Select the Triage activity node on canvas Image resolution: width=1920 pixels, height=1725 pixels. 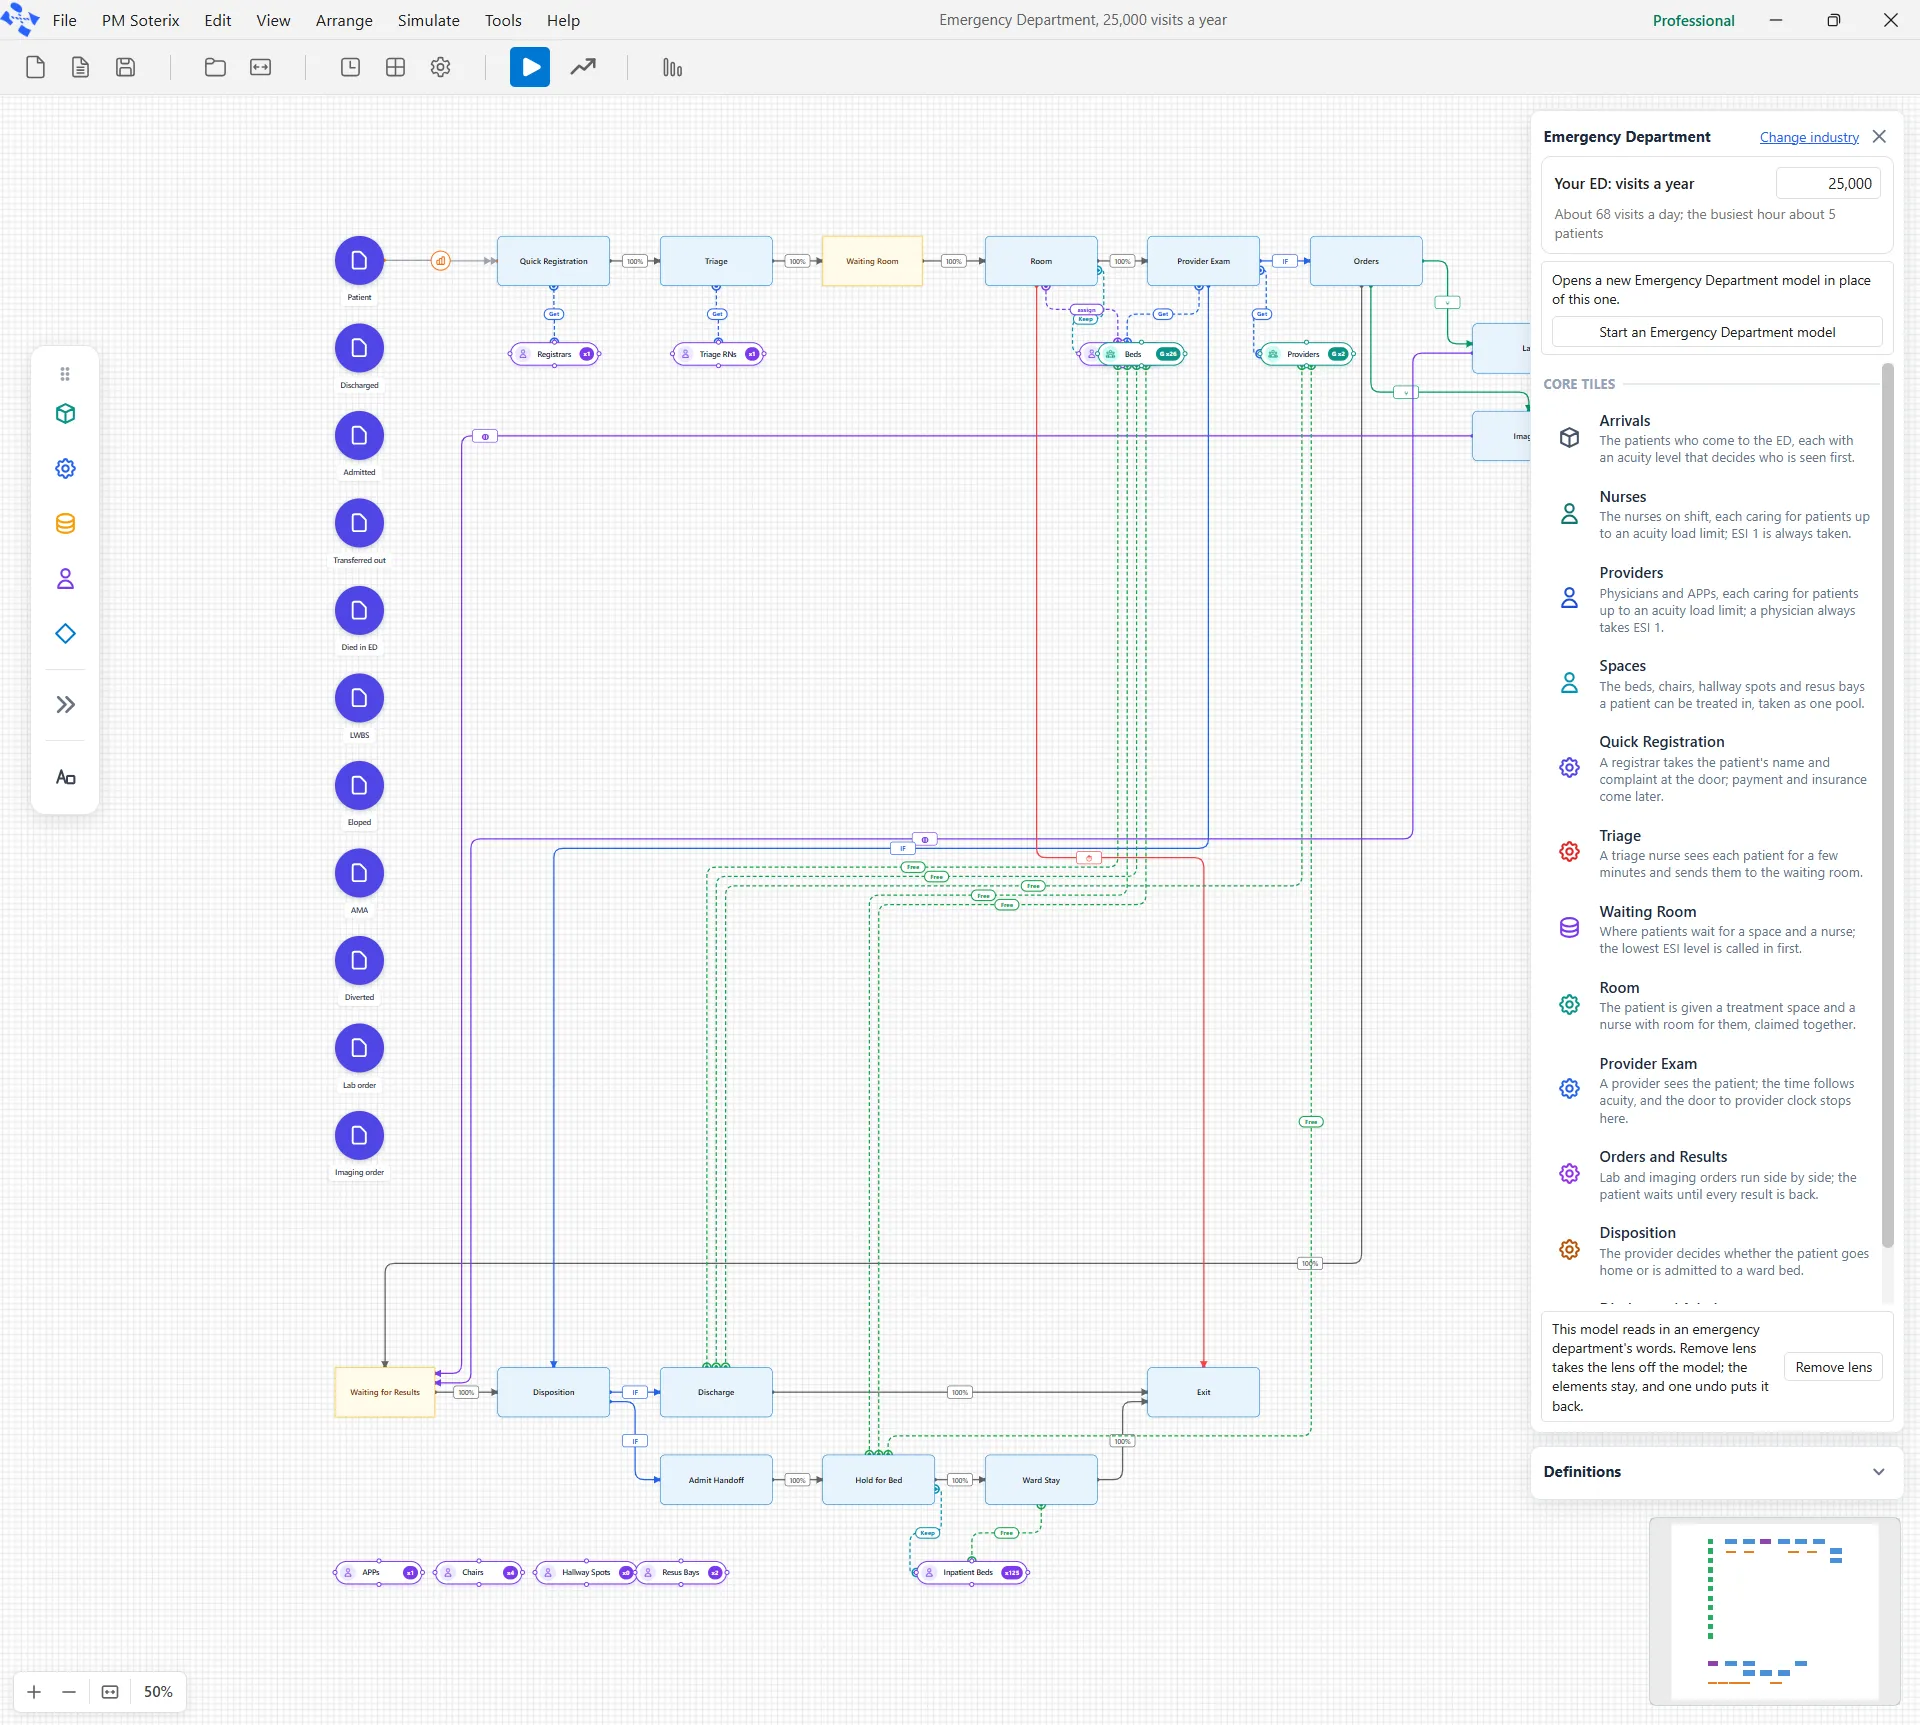(x=716, y=261)
